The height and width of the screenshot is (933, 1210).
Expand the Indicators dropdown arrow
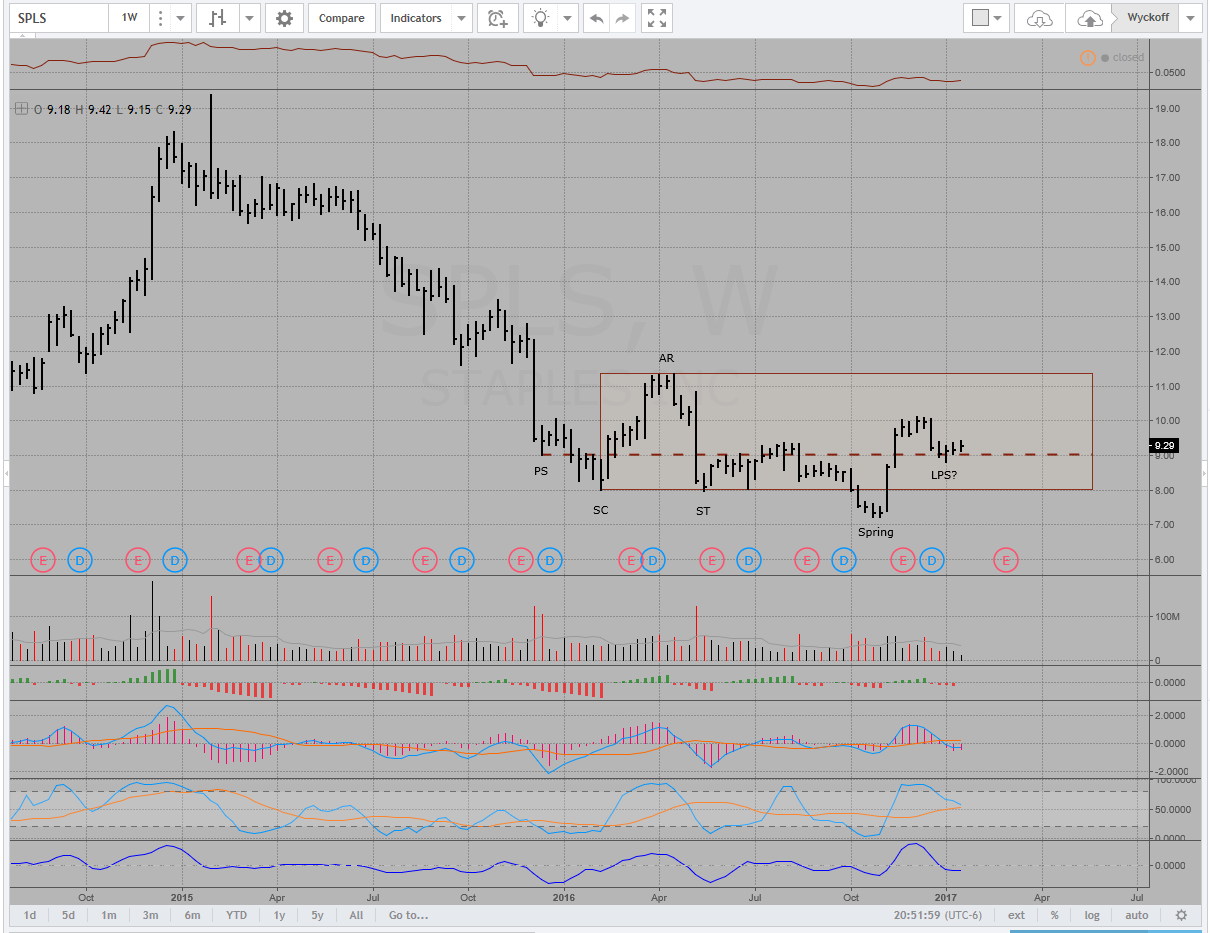(461, 18)
